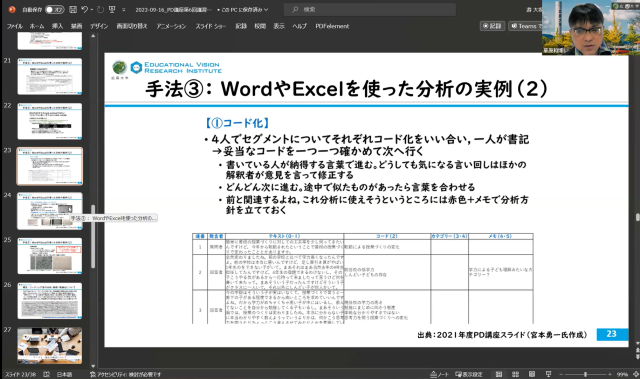Click slide panel scroll-up arrow

(93, 36)
